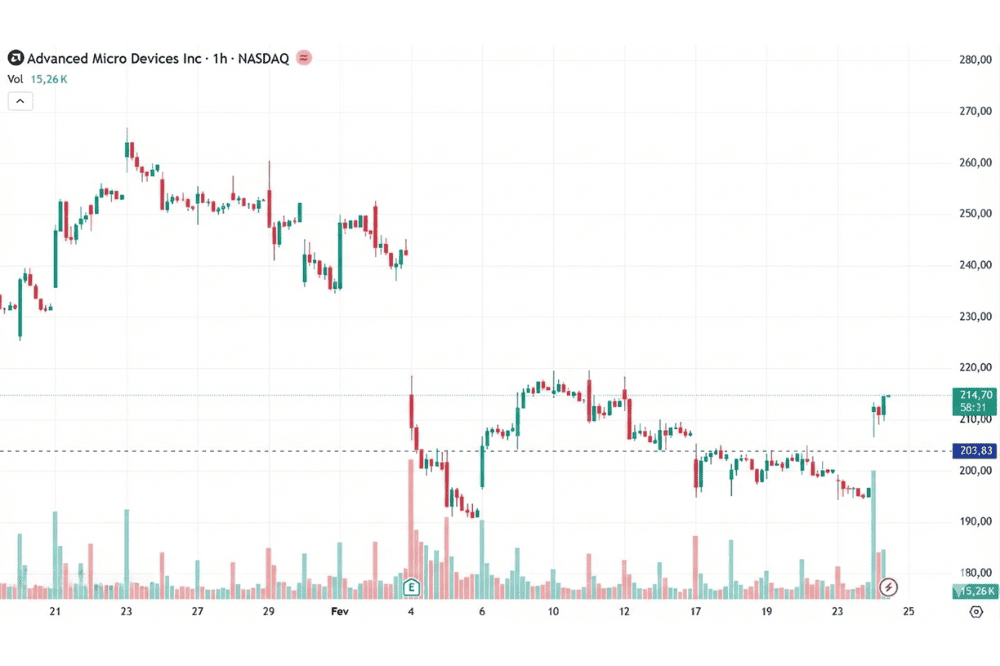This screenshot has width=1000, height=666.
Task: Click the Vol value 15,26 K in the legend
Action: (49, 78)
